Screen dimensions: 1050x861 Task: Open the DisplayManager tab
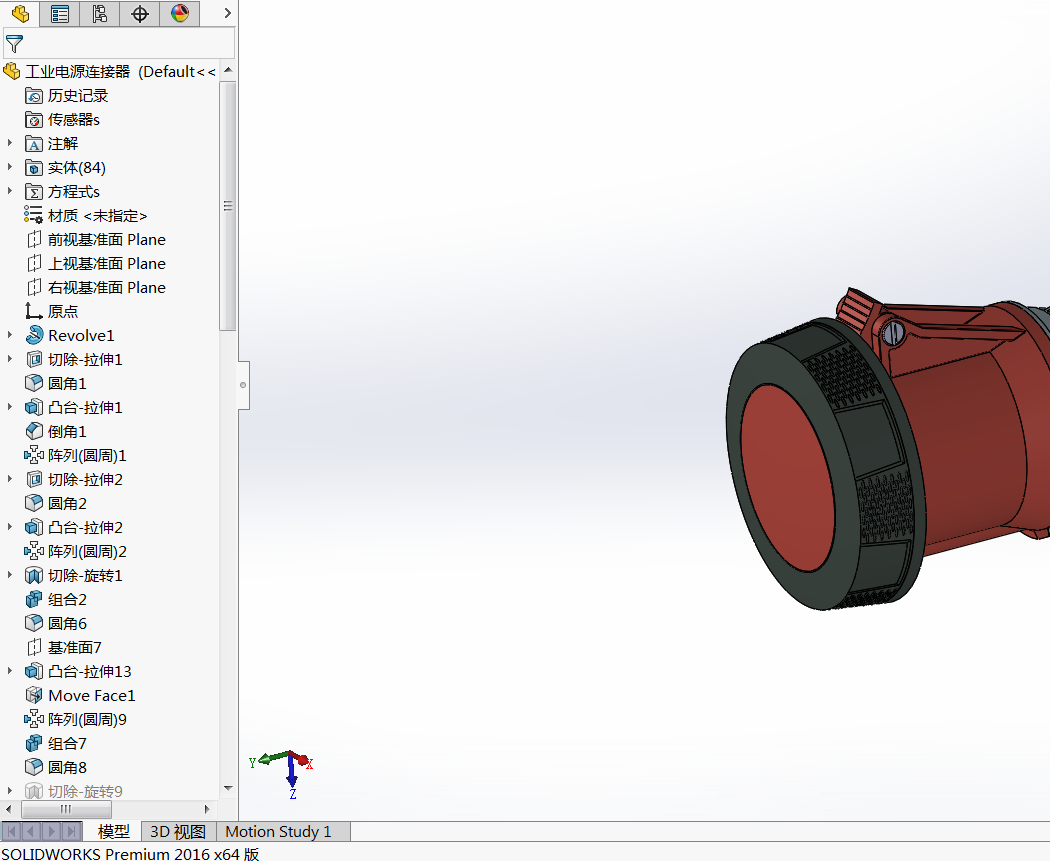pos(179,13)
